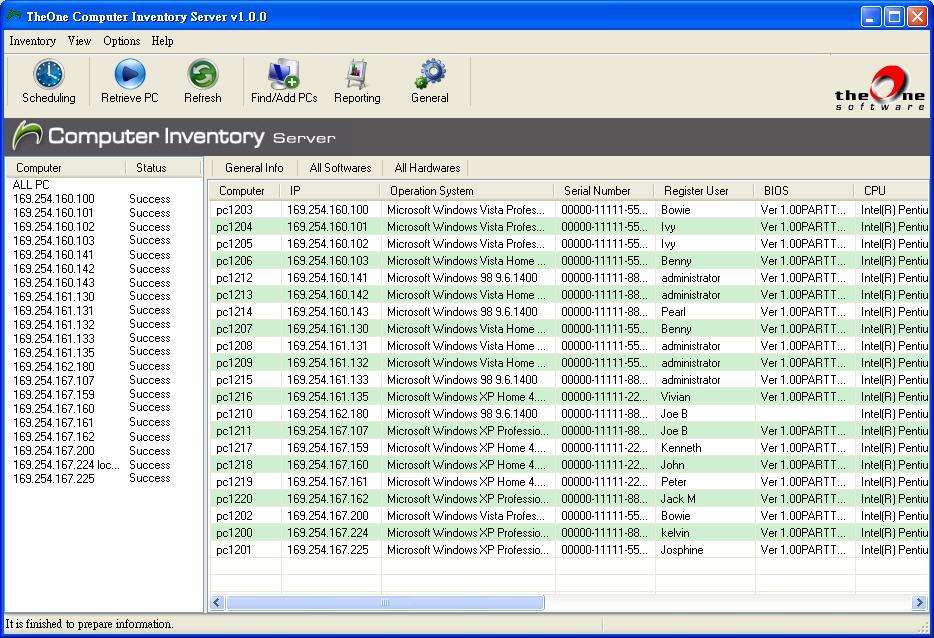The height and width of the screenshot is (638, 934).
Task: Select 169.254.160.100 in the left list
Action: coord(54,199)
